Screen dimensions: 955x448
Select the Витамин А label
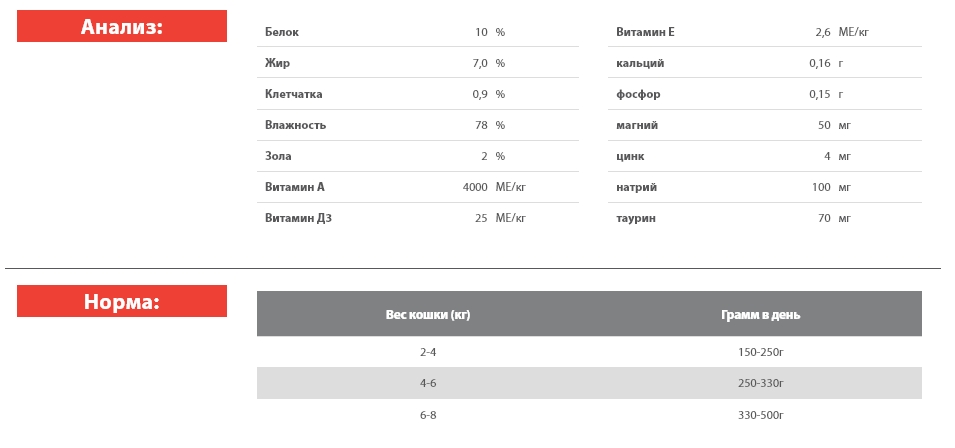pyautogui.click(x=294, y=187)
